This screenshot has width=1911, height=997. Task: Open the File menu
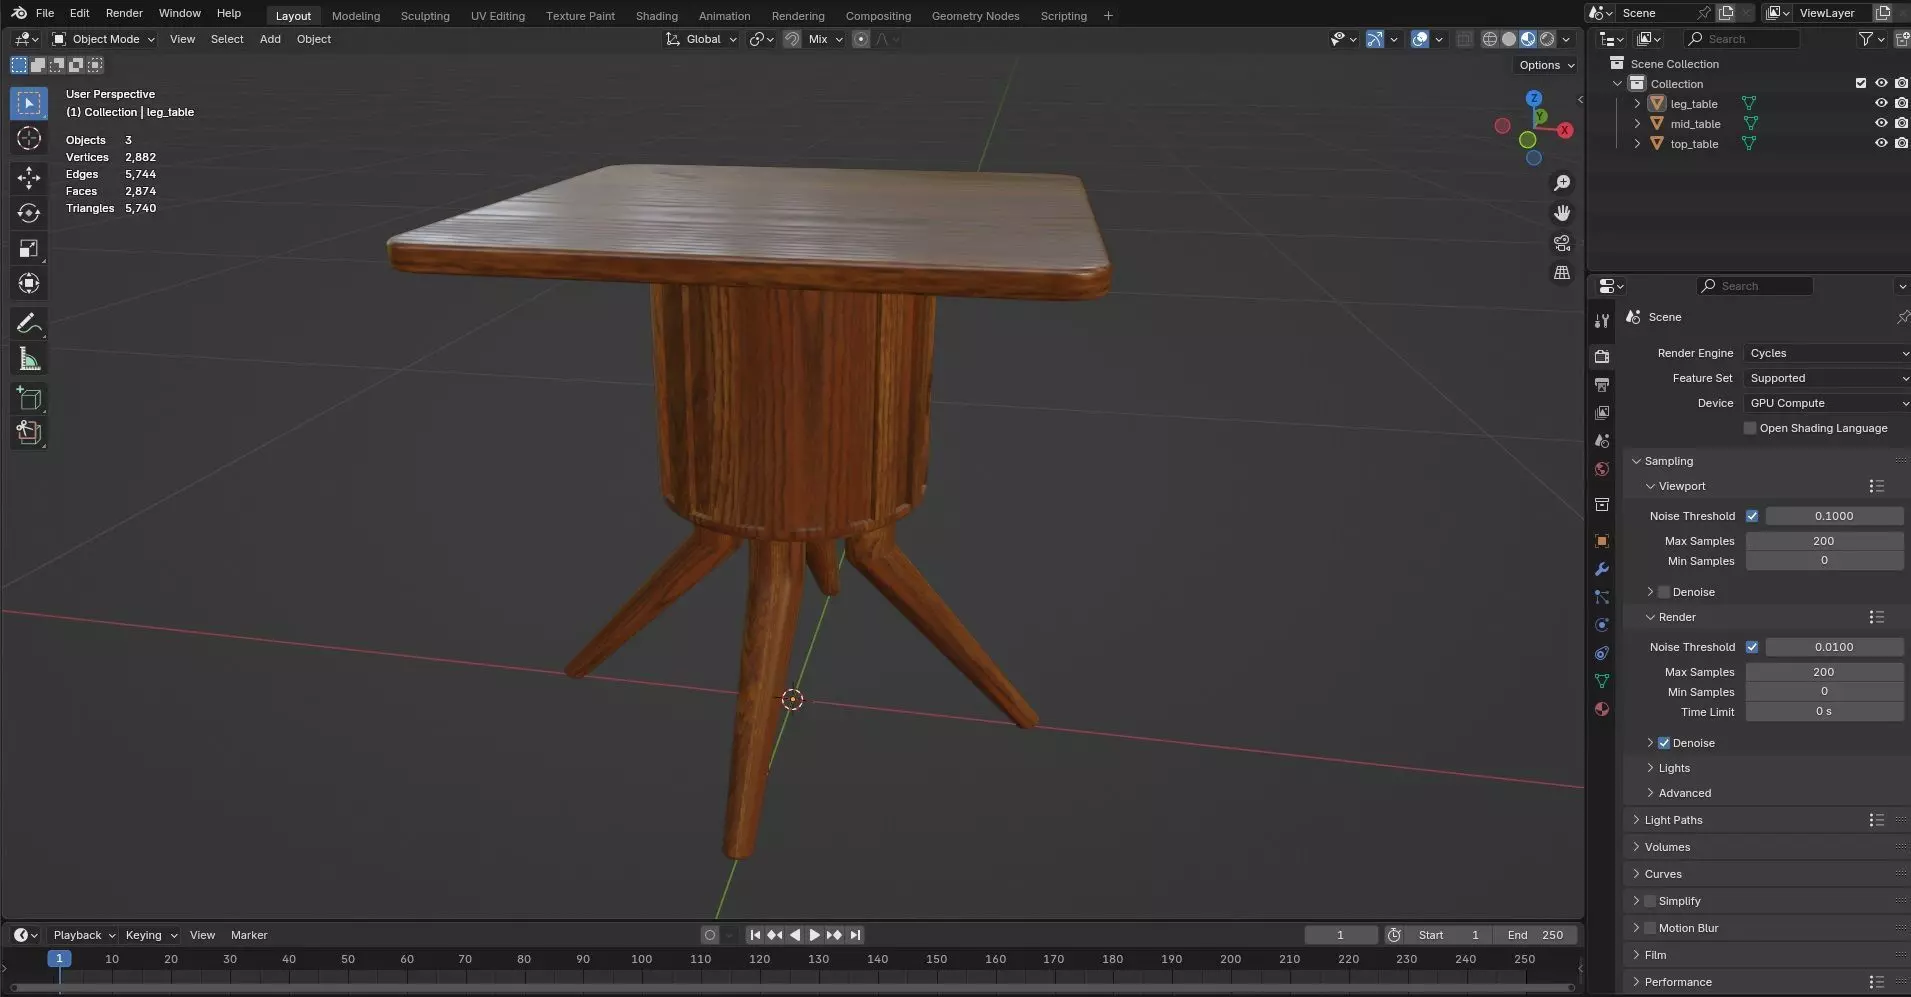pos(45,13)
